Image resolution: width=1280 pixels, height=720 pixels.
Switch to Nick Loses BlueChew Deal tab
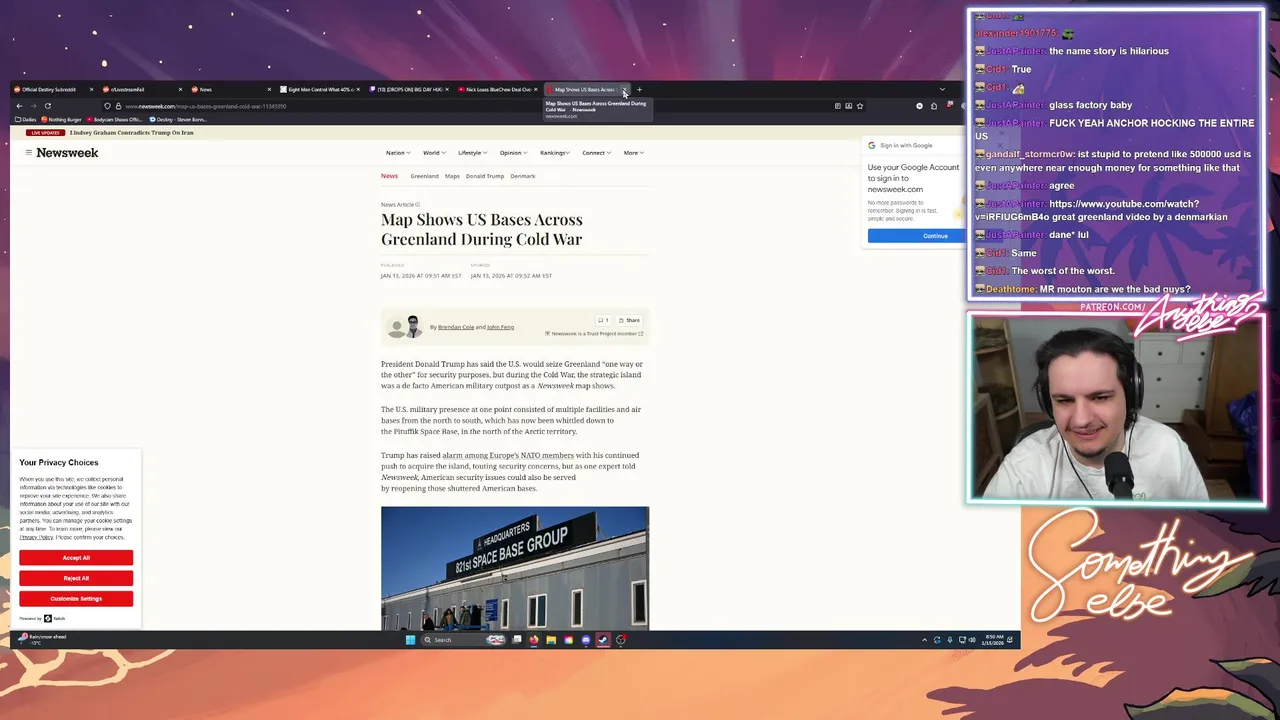coord(496,90)
